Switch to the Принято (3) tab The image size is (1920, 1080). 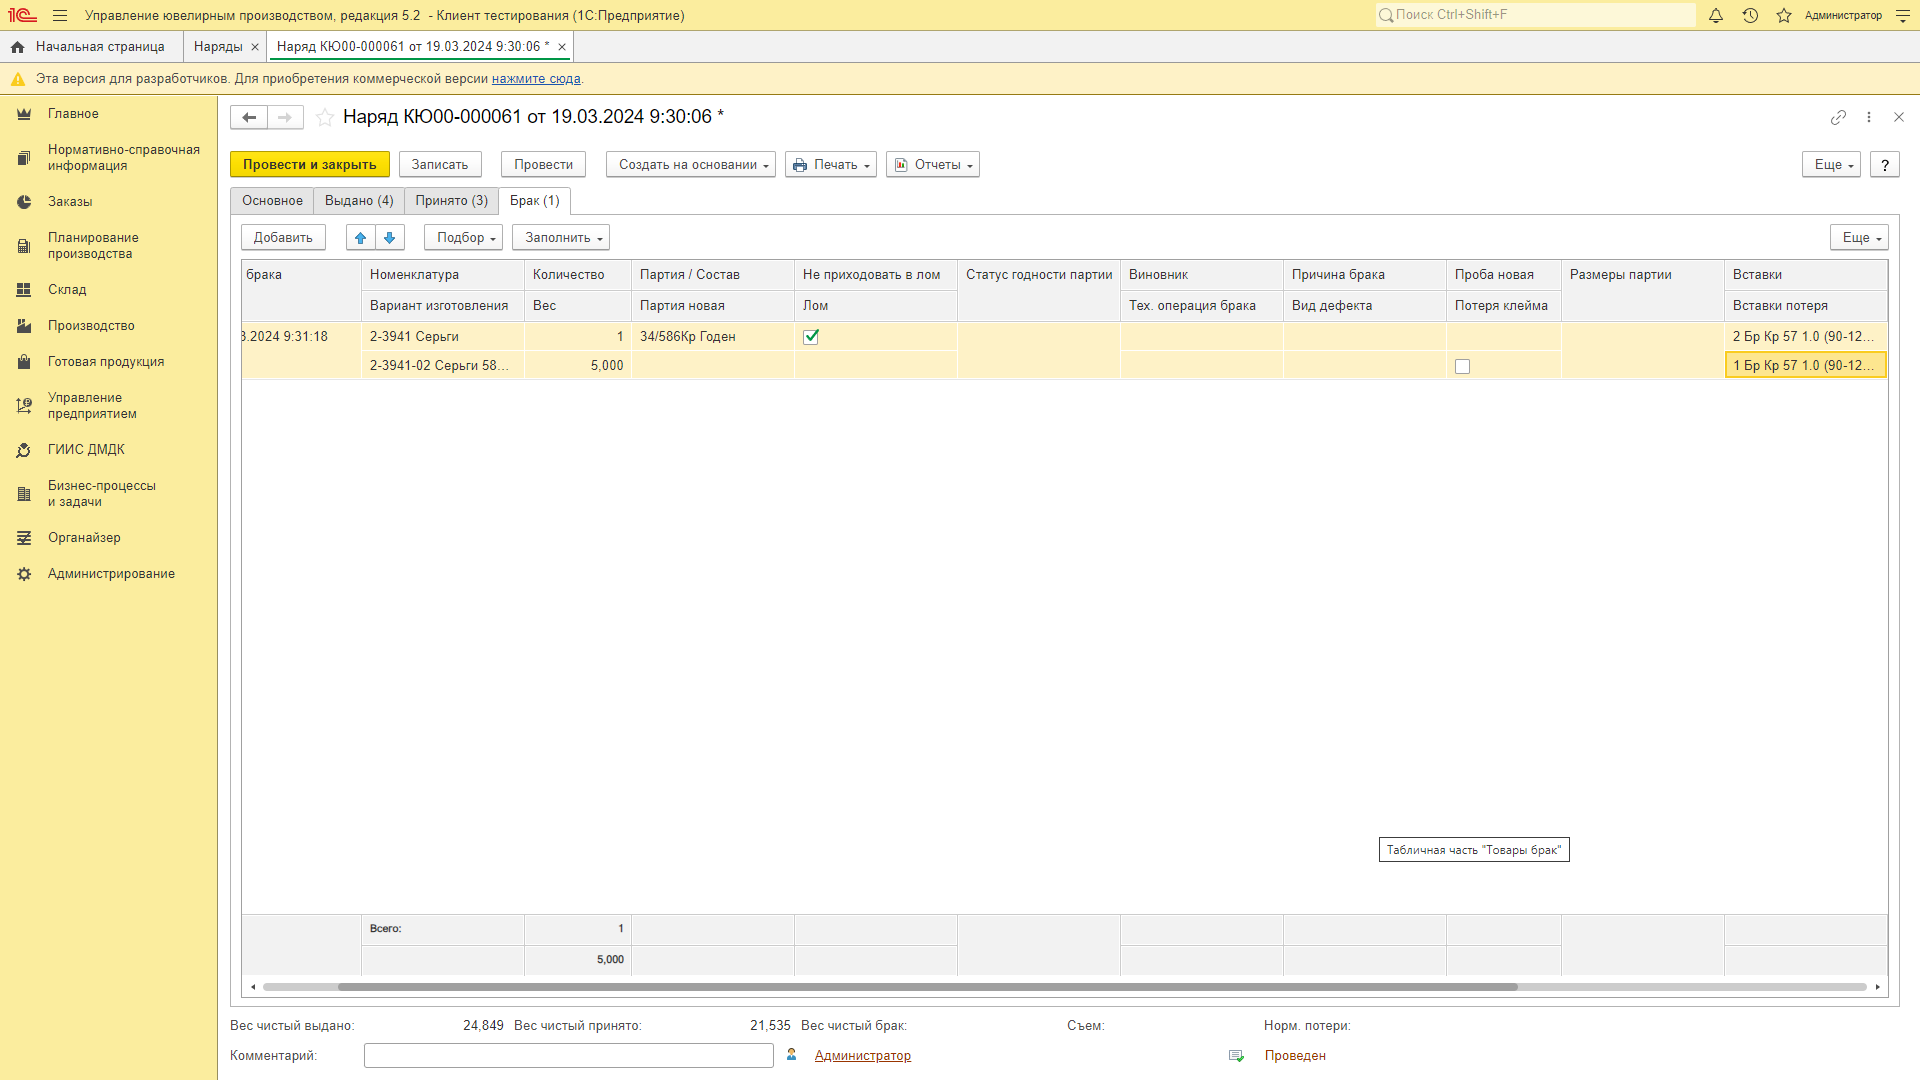coord(452,201)
